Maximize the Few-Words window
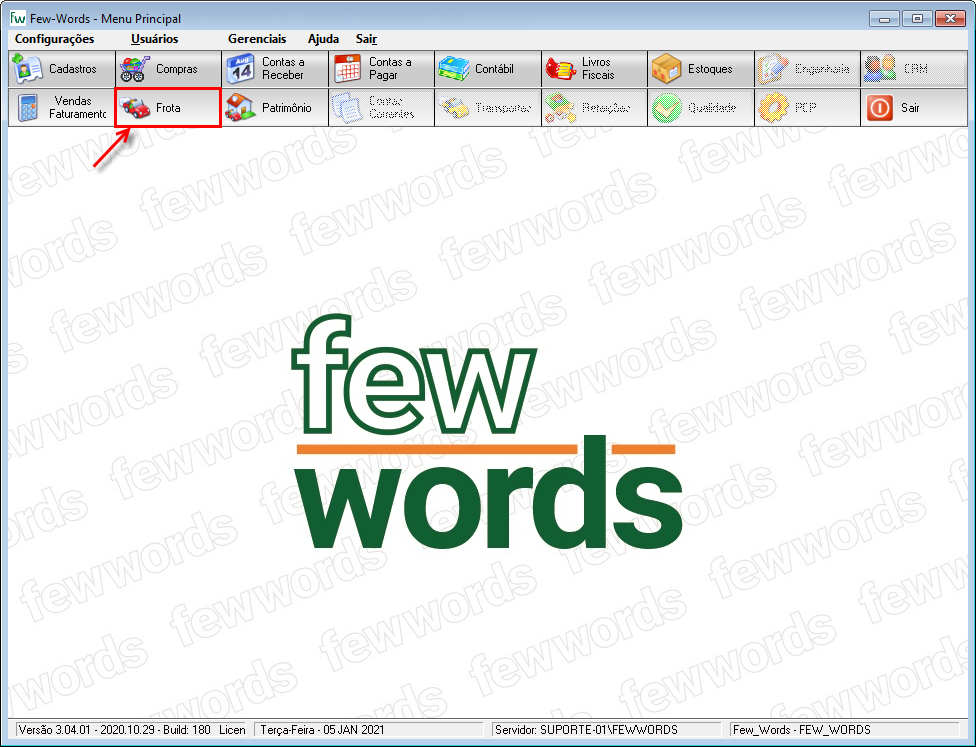Screen dimensions: 976x747 click(917, 18)
